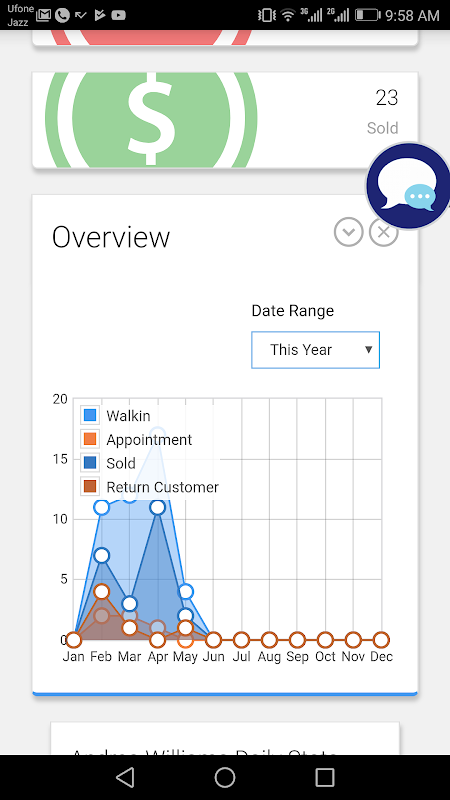Tap the 'Overview' heading
The width and height of the screenshot is (450, 800).
pyautogui.click(x=111, y=237)
